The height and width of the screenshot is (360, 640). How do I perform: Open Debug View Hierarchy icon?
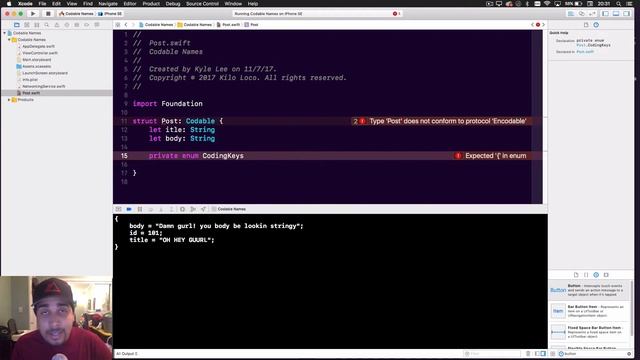[x=182, y=209]
